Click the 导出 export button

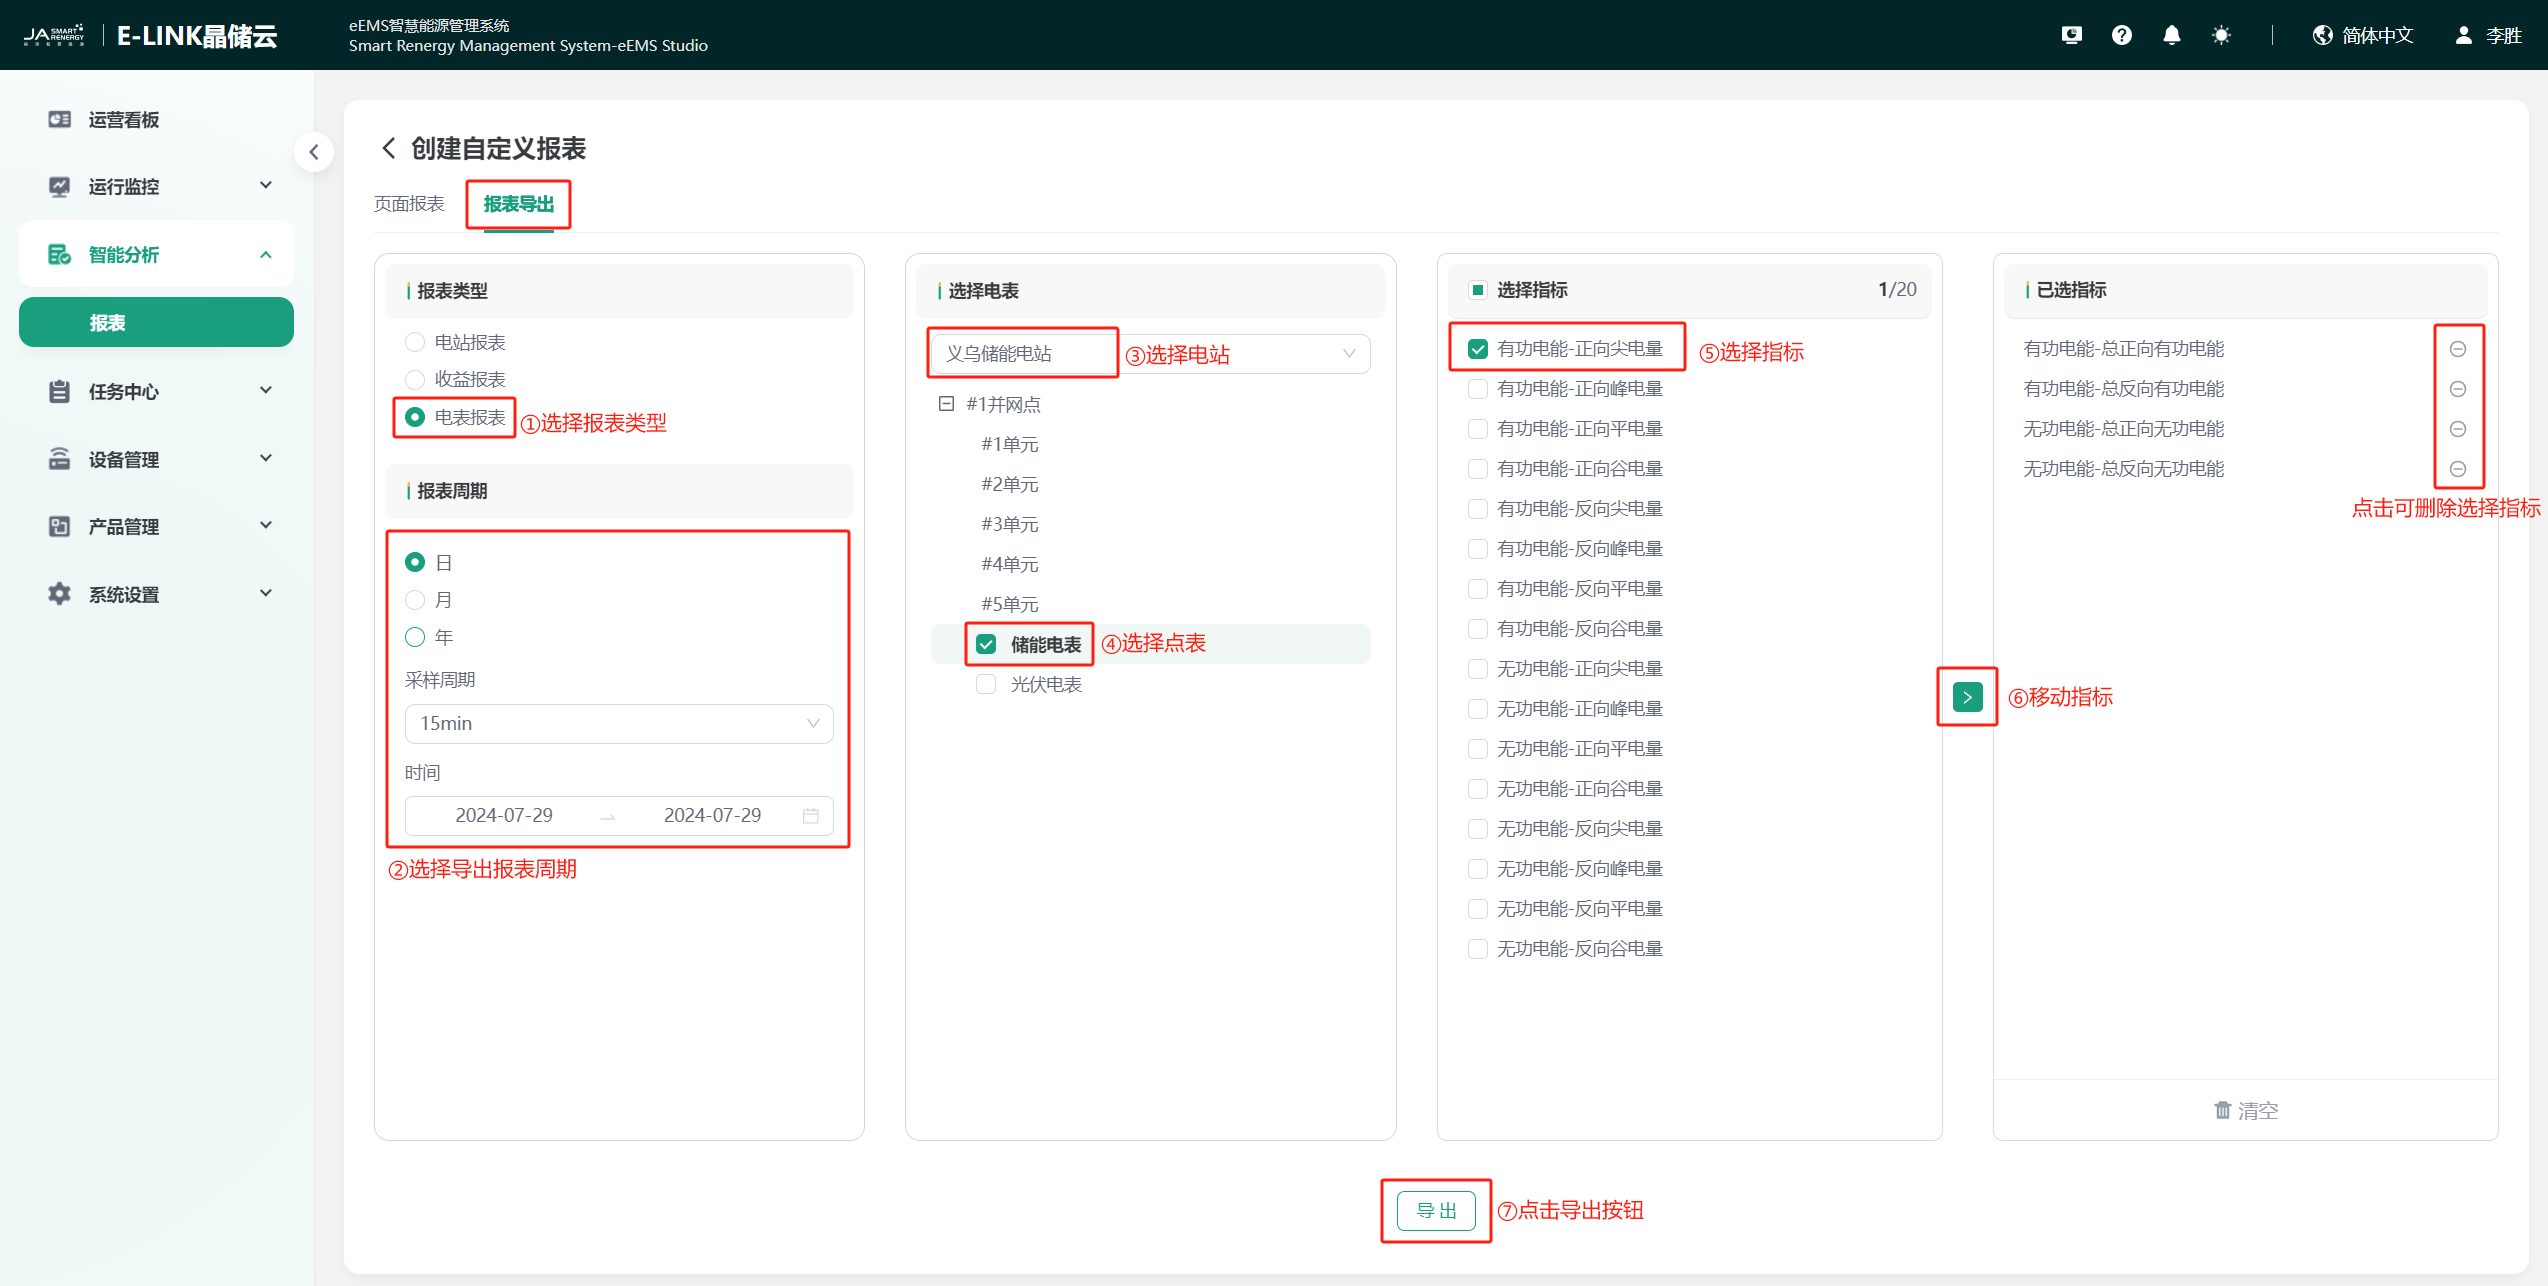click(x=1436, y=1211)
